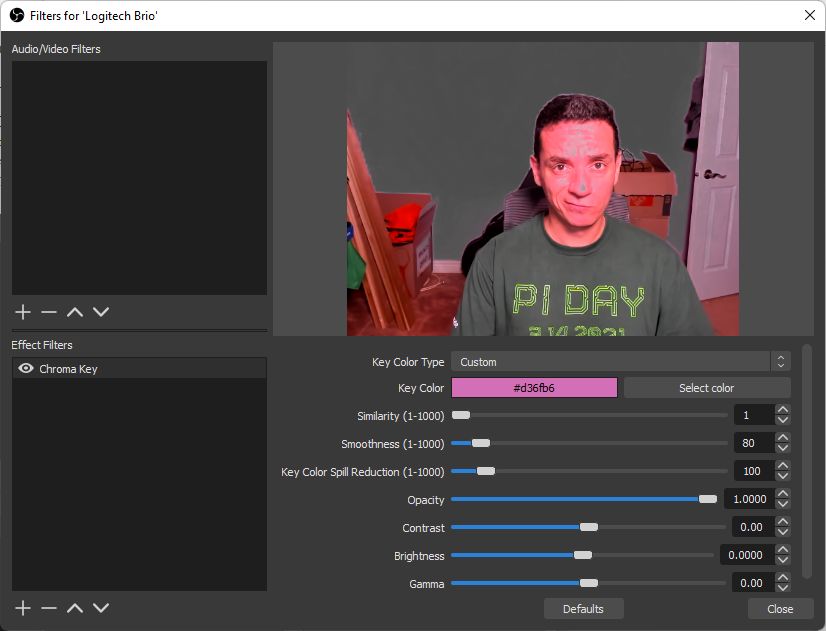The width and height of the screenshot is (826, 631).
Task: Add a new Audio/Video filter
Action: pos(22,312)
